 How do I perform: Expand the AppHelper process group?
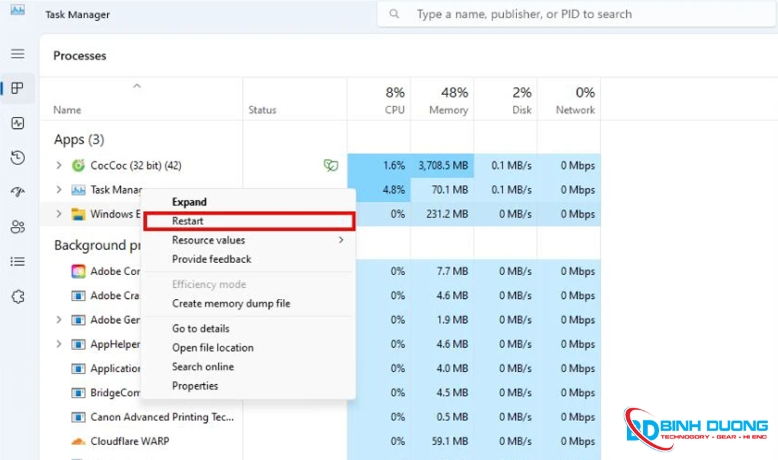tap(59, 344)
